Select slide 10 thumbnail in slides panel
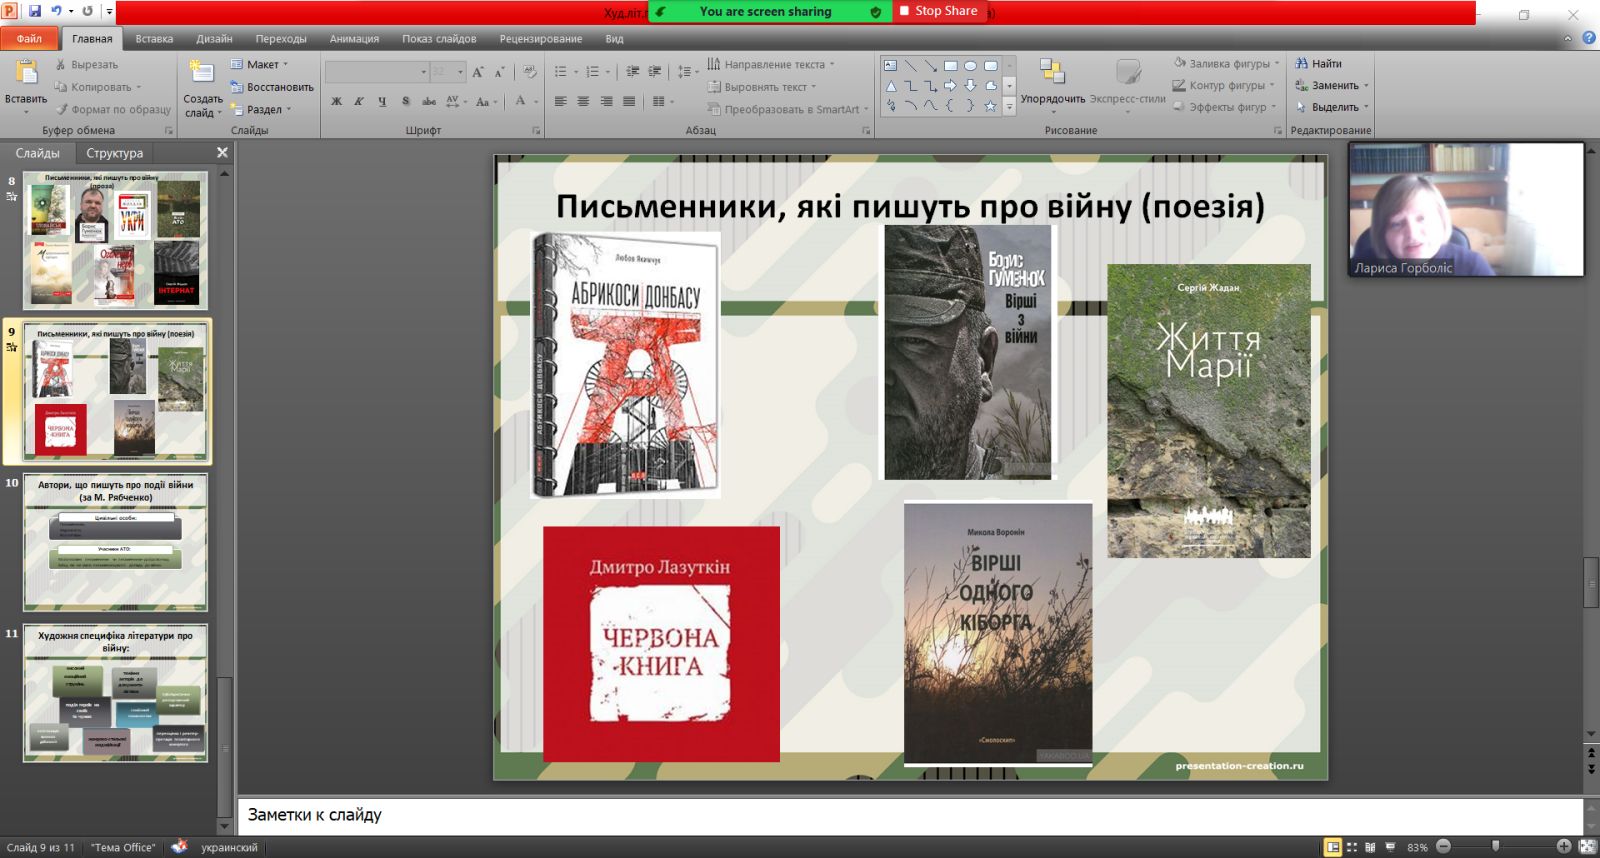1600x858 pixels. (116, 542)
